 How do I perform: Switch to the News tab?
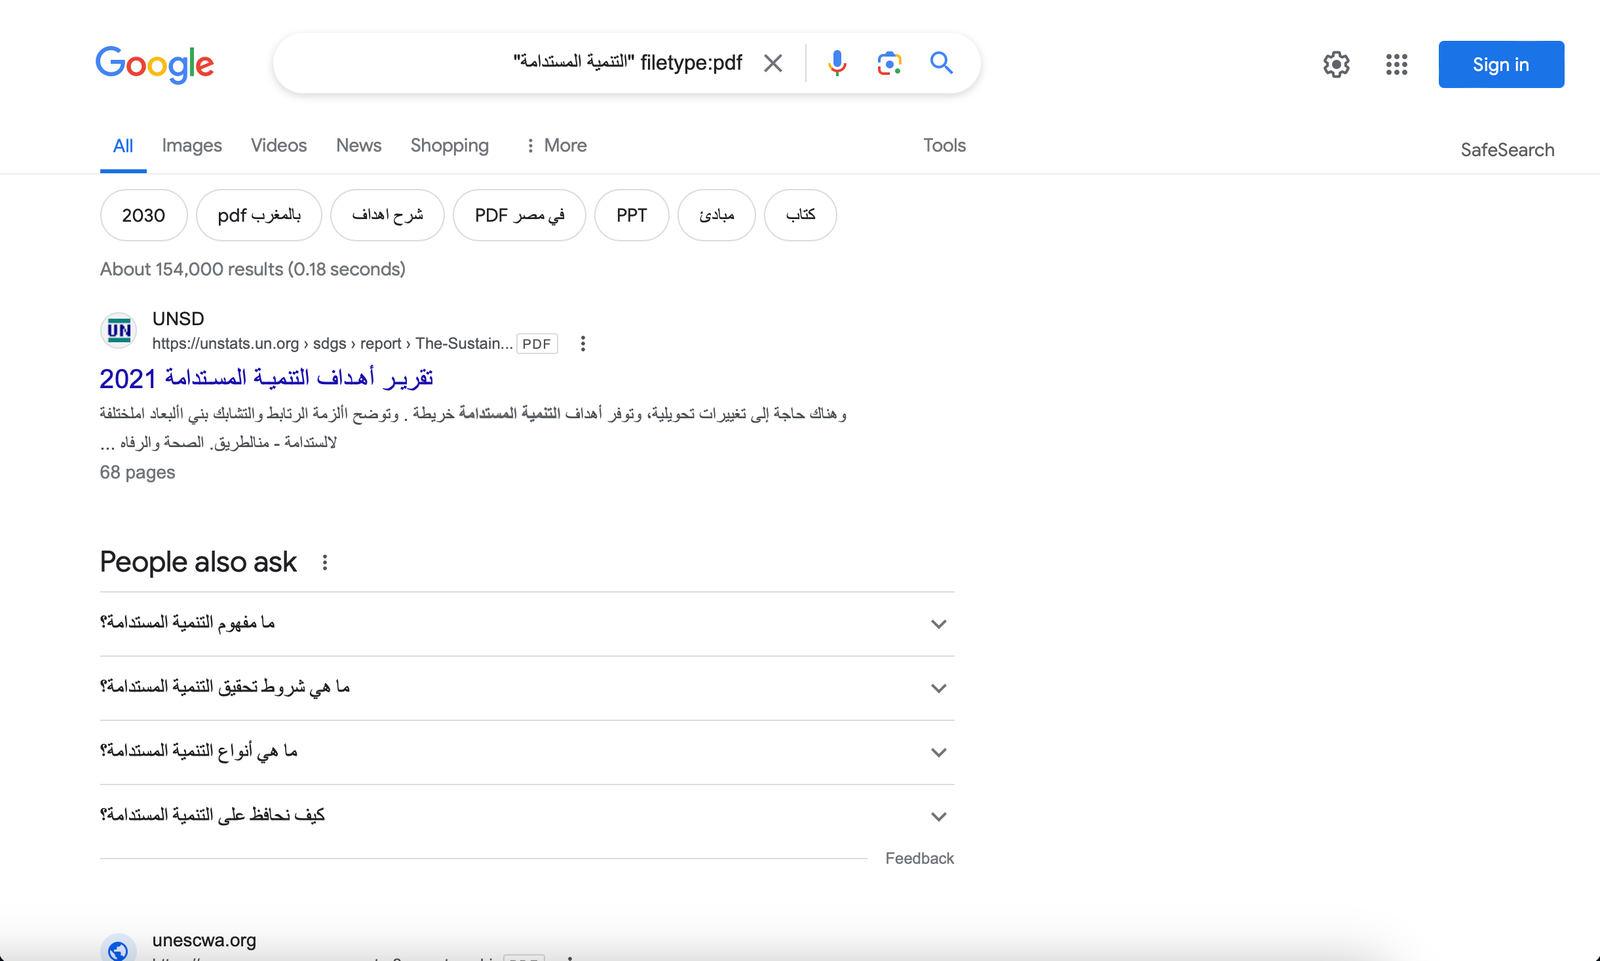click(359, 146)
